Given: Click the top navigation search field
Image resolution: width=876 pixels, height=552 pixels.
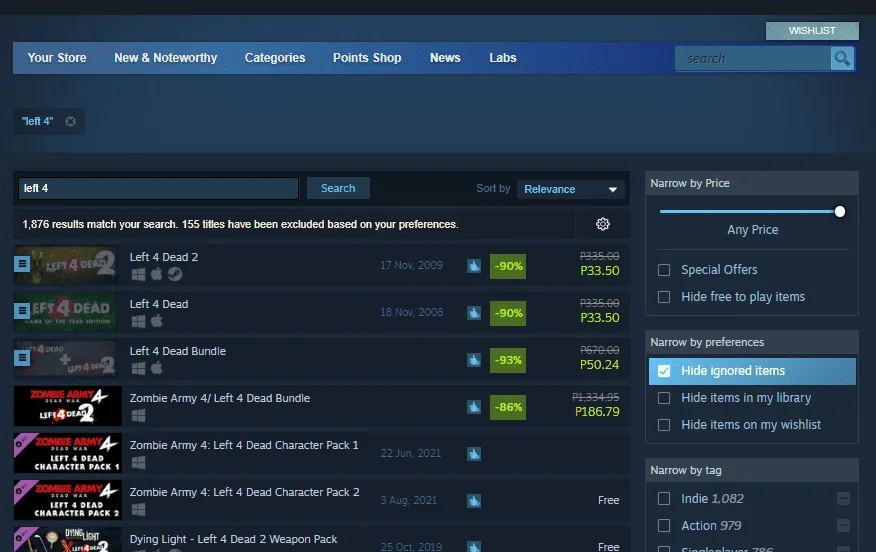Looking at the screenshot, I should [753, 58].
